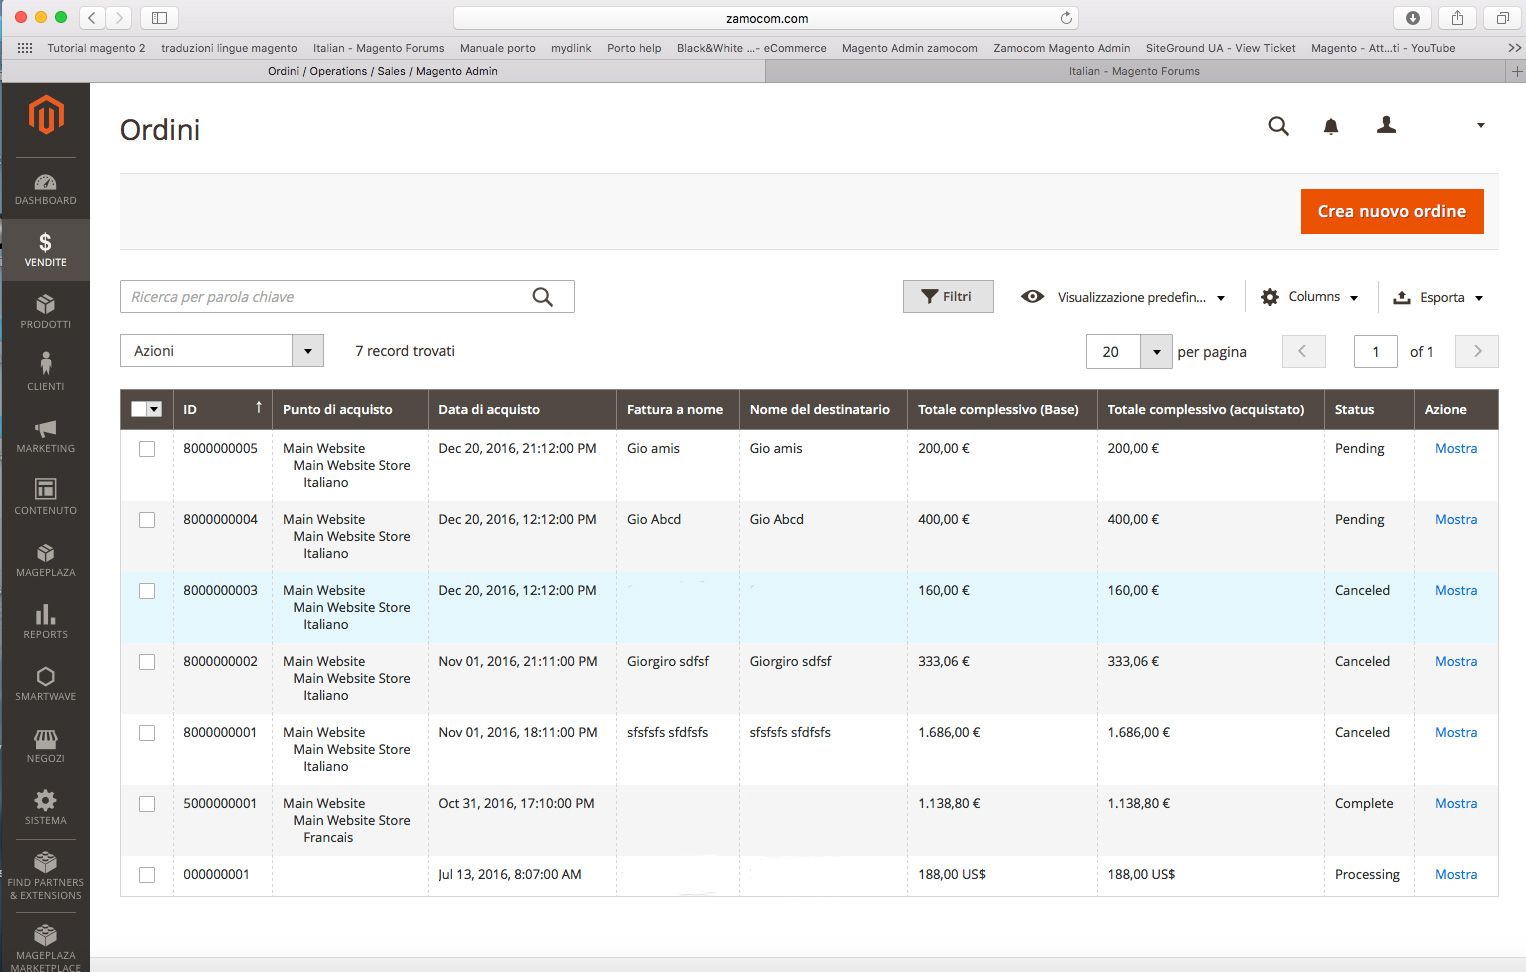Image resolution: width=1526 pixels, height=972 pixels.
Task: Click the Magento logo icon
Action: 46,116
